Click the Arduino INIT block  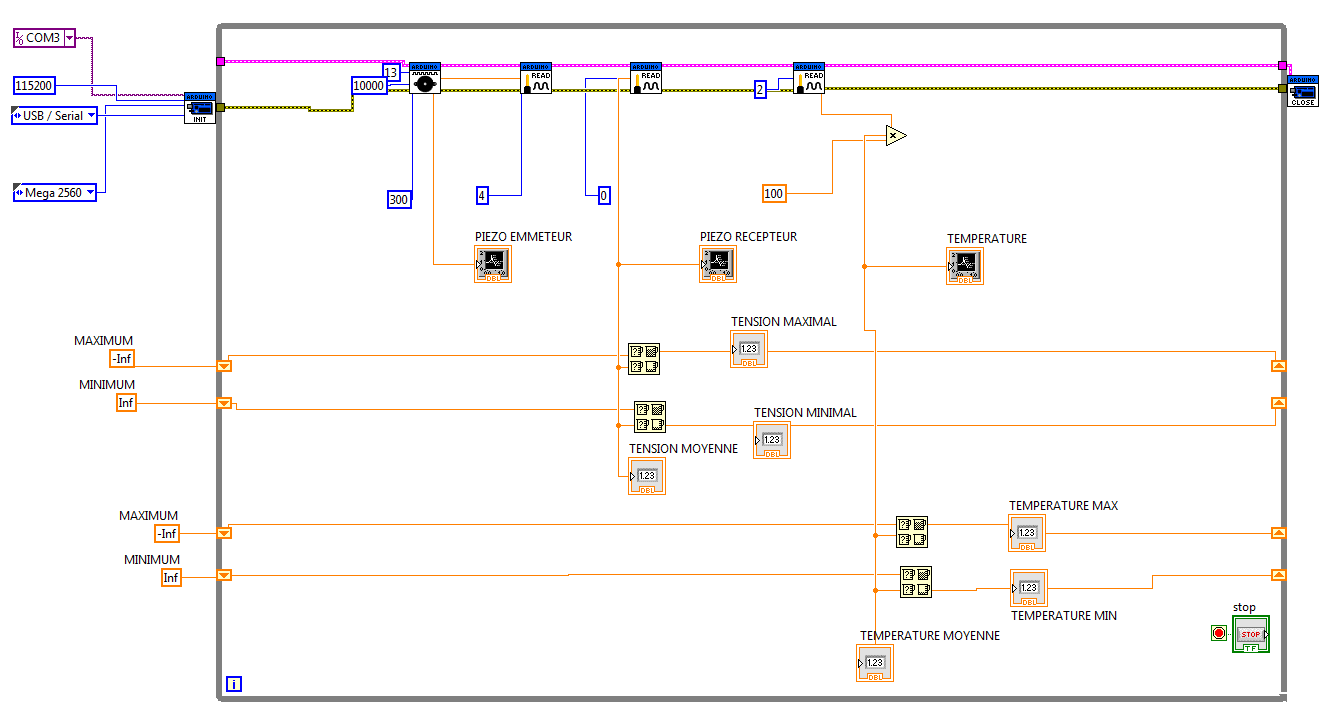[200, 107]
